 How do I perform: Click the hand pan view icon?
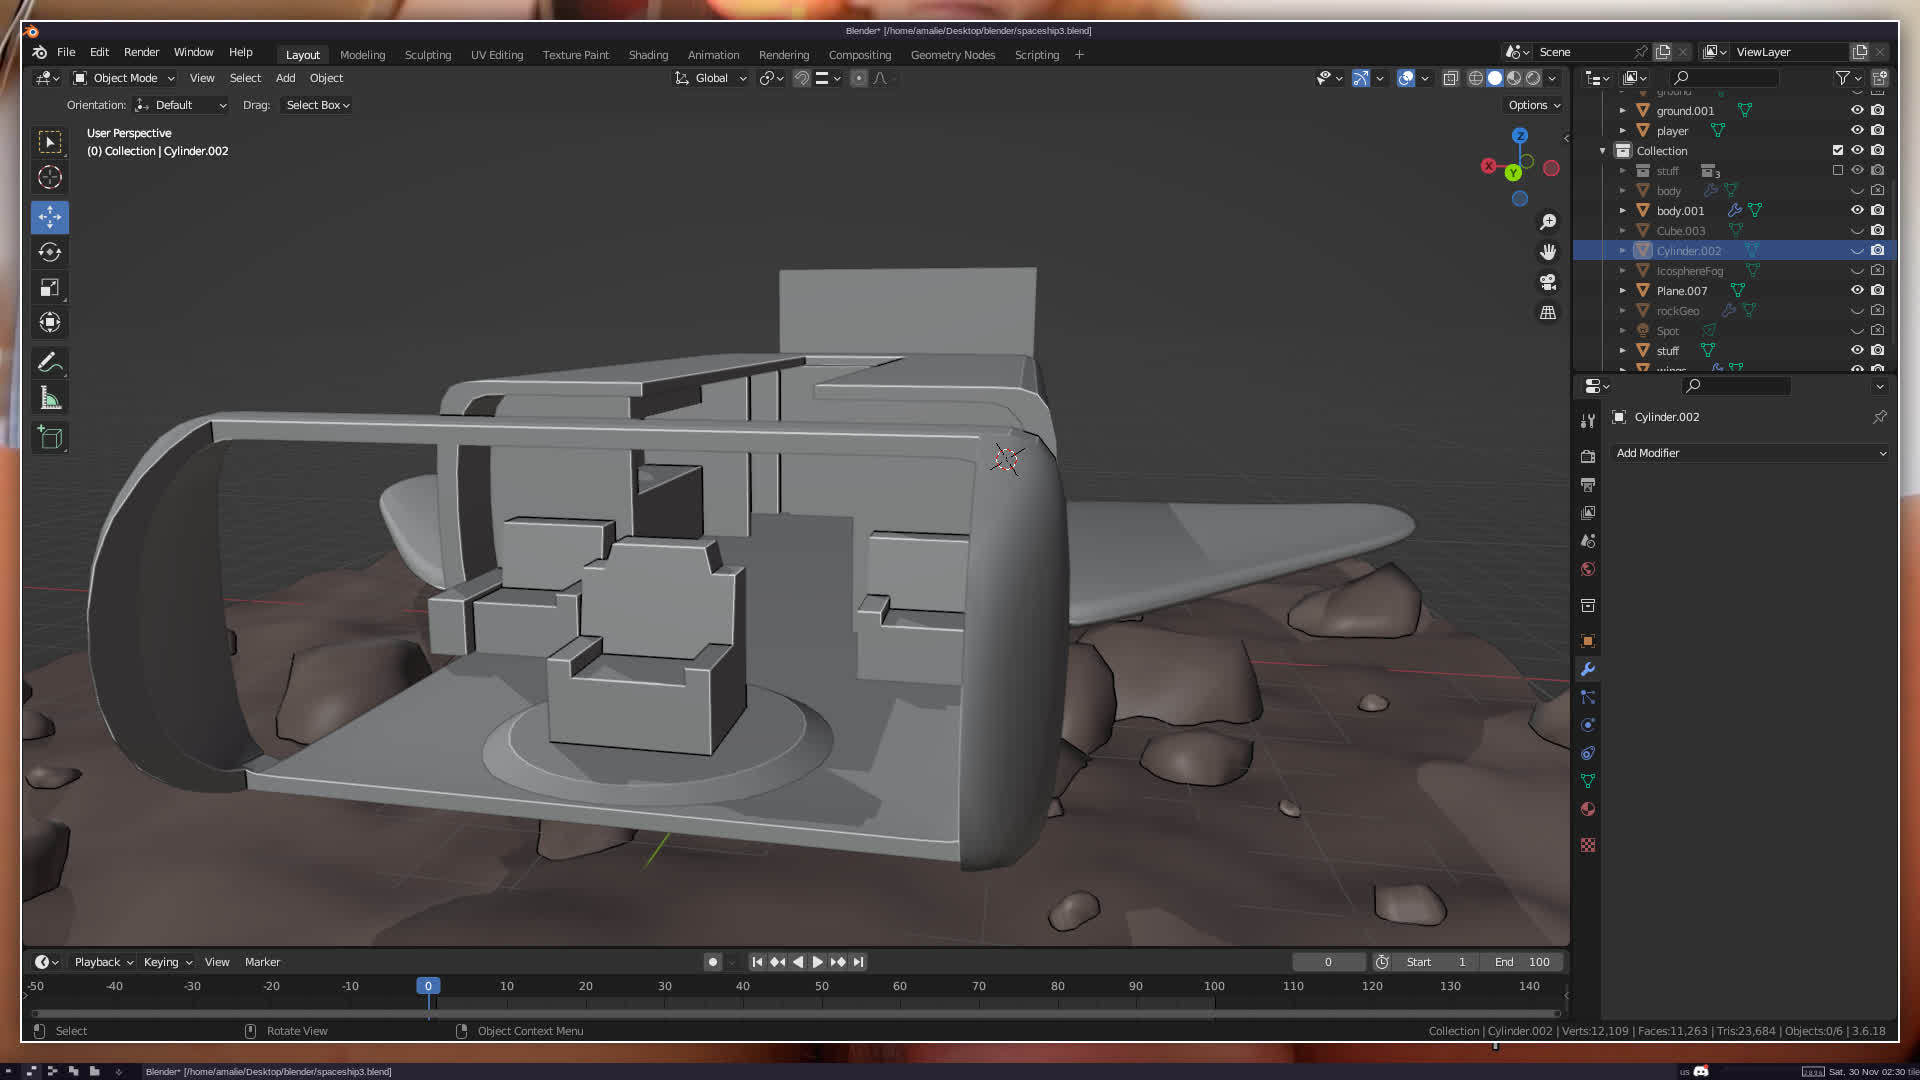(x=1548, y=252)
